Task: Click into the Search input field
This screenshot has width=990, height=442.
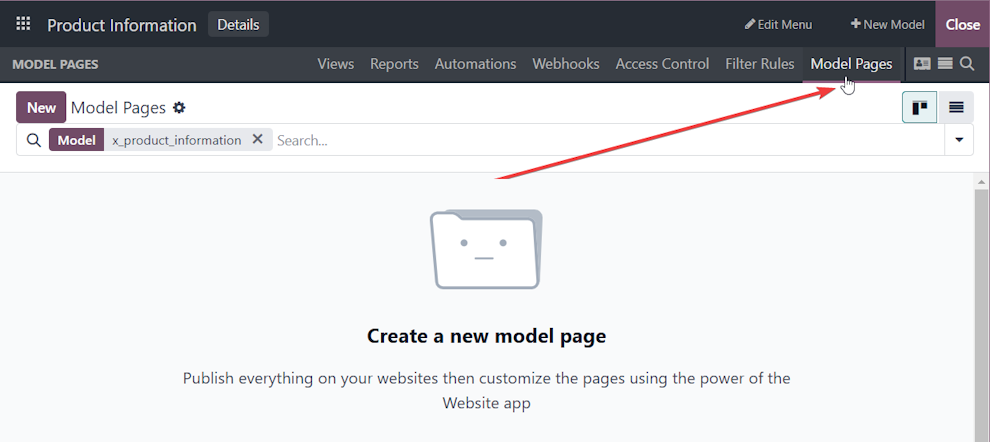Action: click(x=600, y=140)
